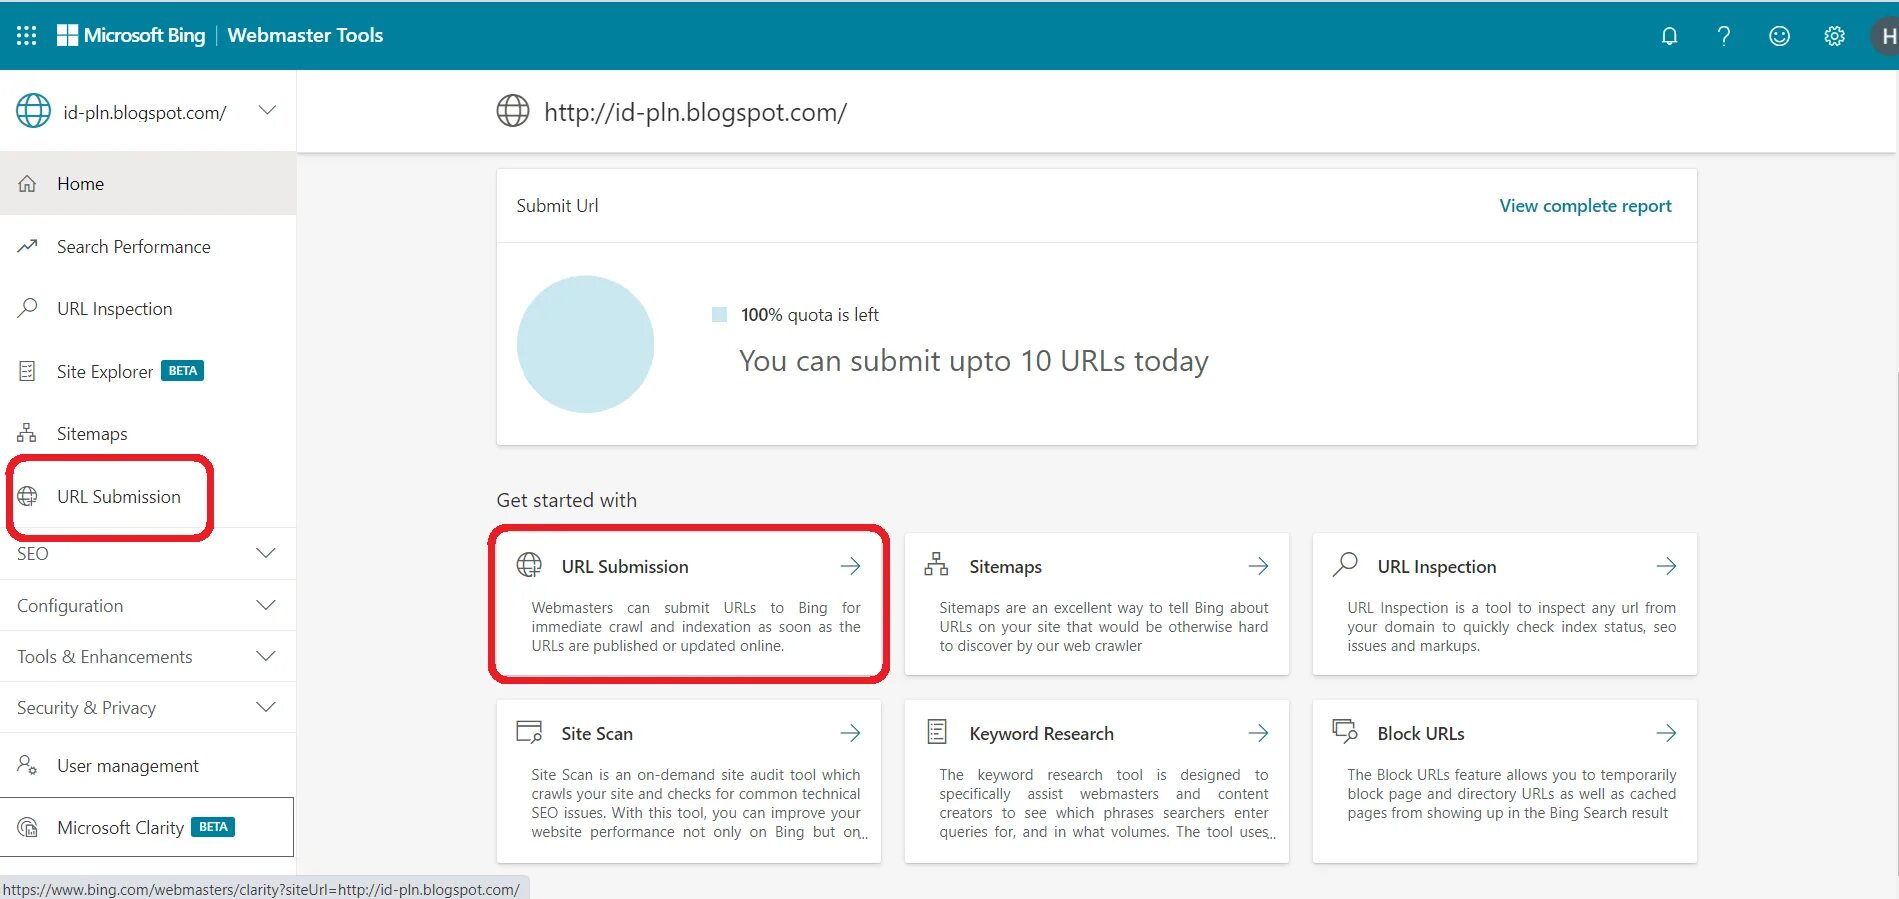Click the hierarchy icon on the Sitemaps card
Viewport: 1899px width, 899px height.
(936, 564)
